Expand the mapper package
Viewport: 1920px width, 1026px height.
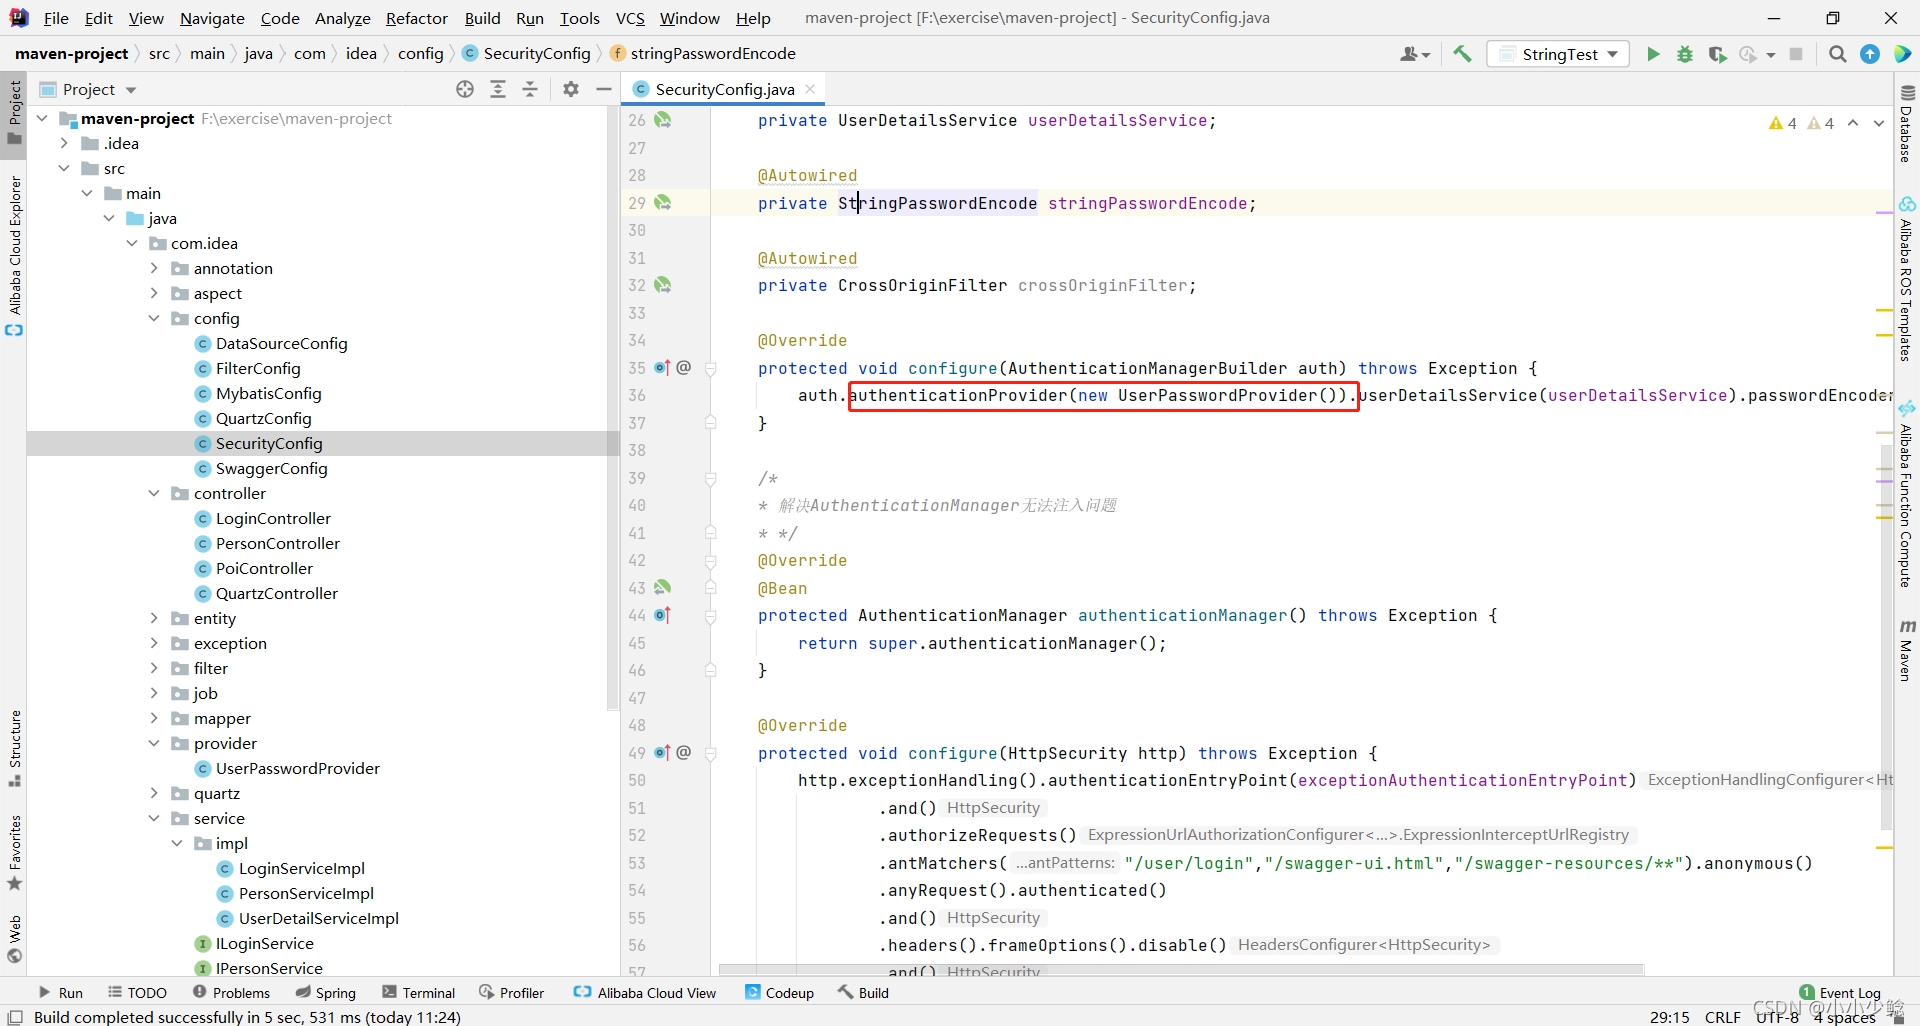[154, 718]
